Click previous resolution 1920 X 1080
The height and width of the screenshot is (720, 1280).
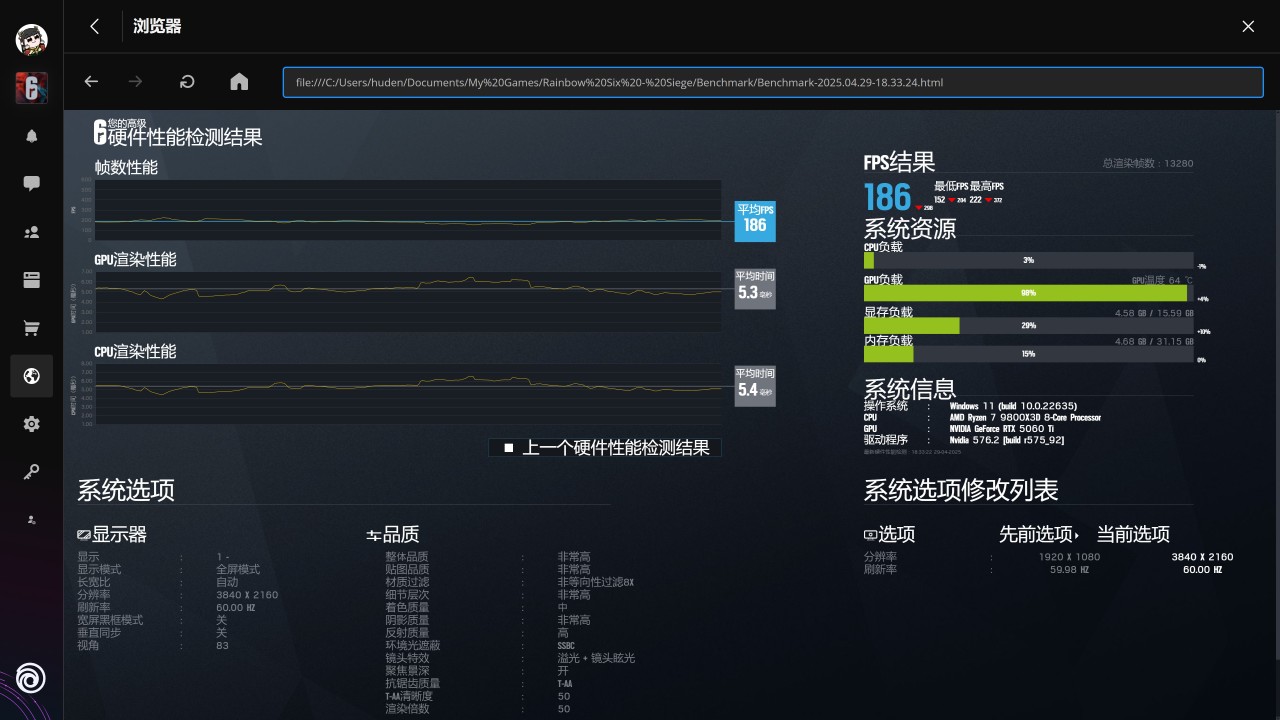pos(1069,557)
